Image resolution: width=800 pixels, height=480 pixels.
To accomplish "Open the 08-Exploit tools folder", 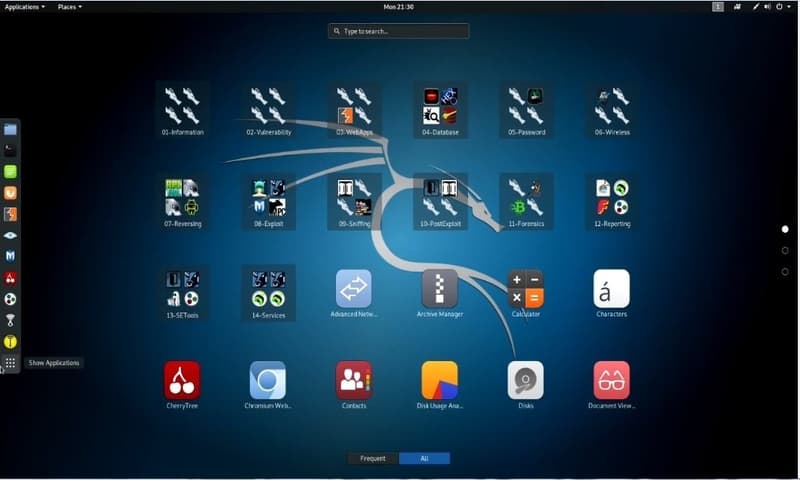I will (268, 201).
